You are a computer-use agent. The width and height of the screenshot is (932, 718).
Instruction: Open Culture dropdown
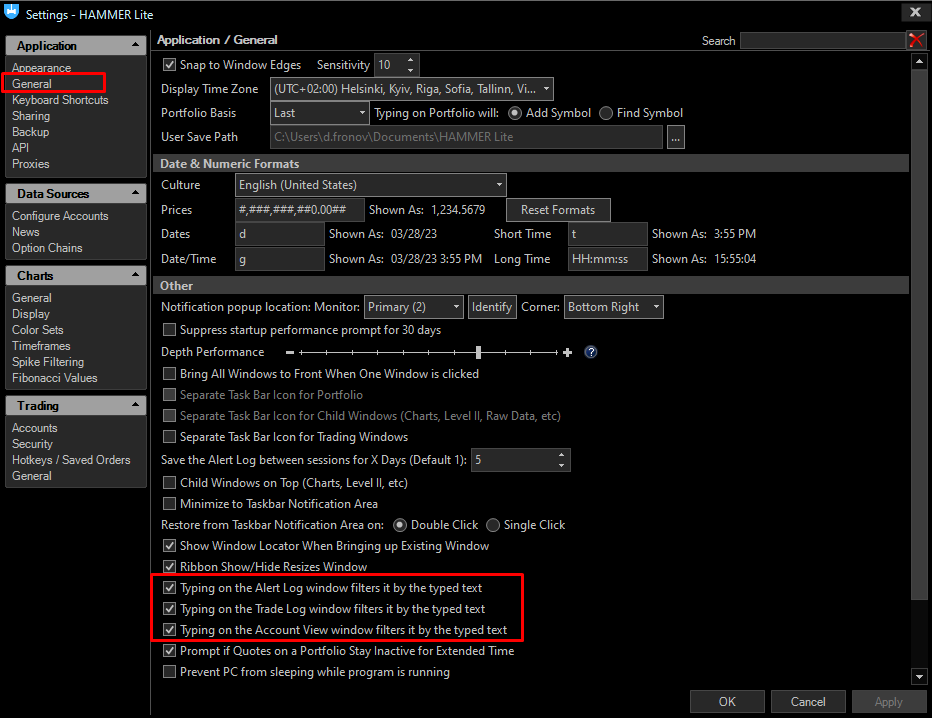click(x=370, y=185)
